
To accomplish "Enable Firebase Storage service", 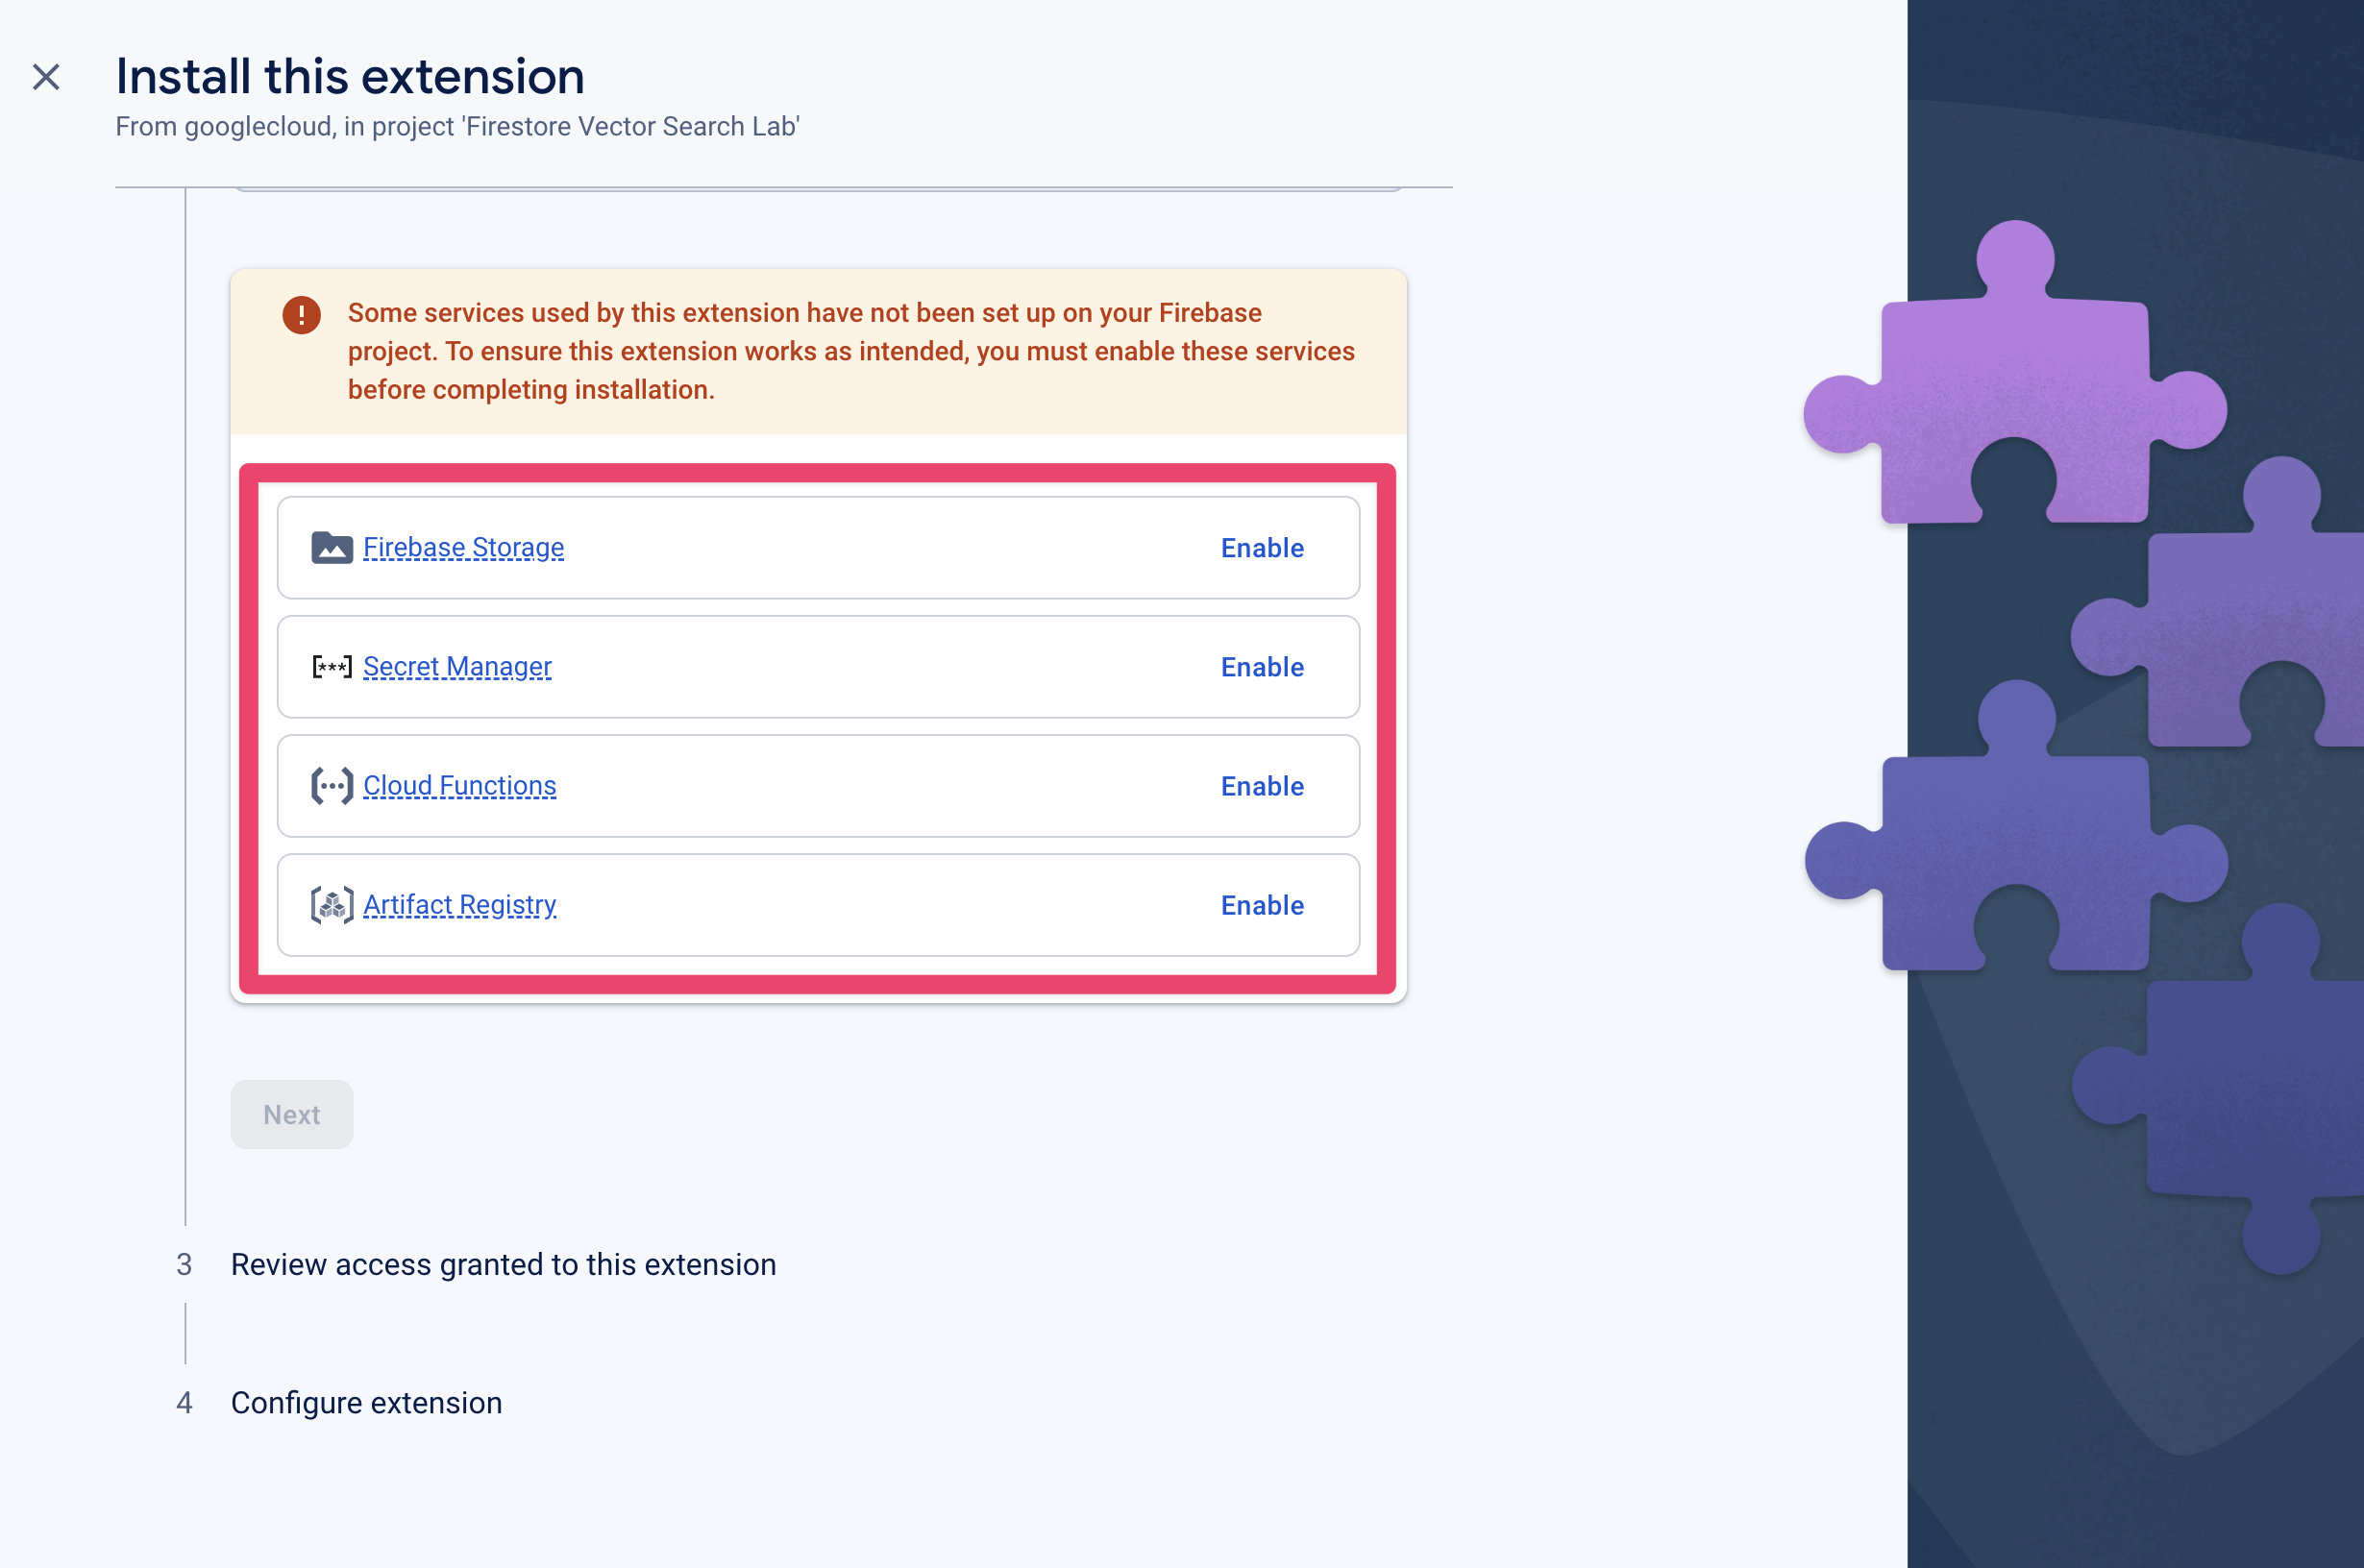I will (1264, 548).
